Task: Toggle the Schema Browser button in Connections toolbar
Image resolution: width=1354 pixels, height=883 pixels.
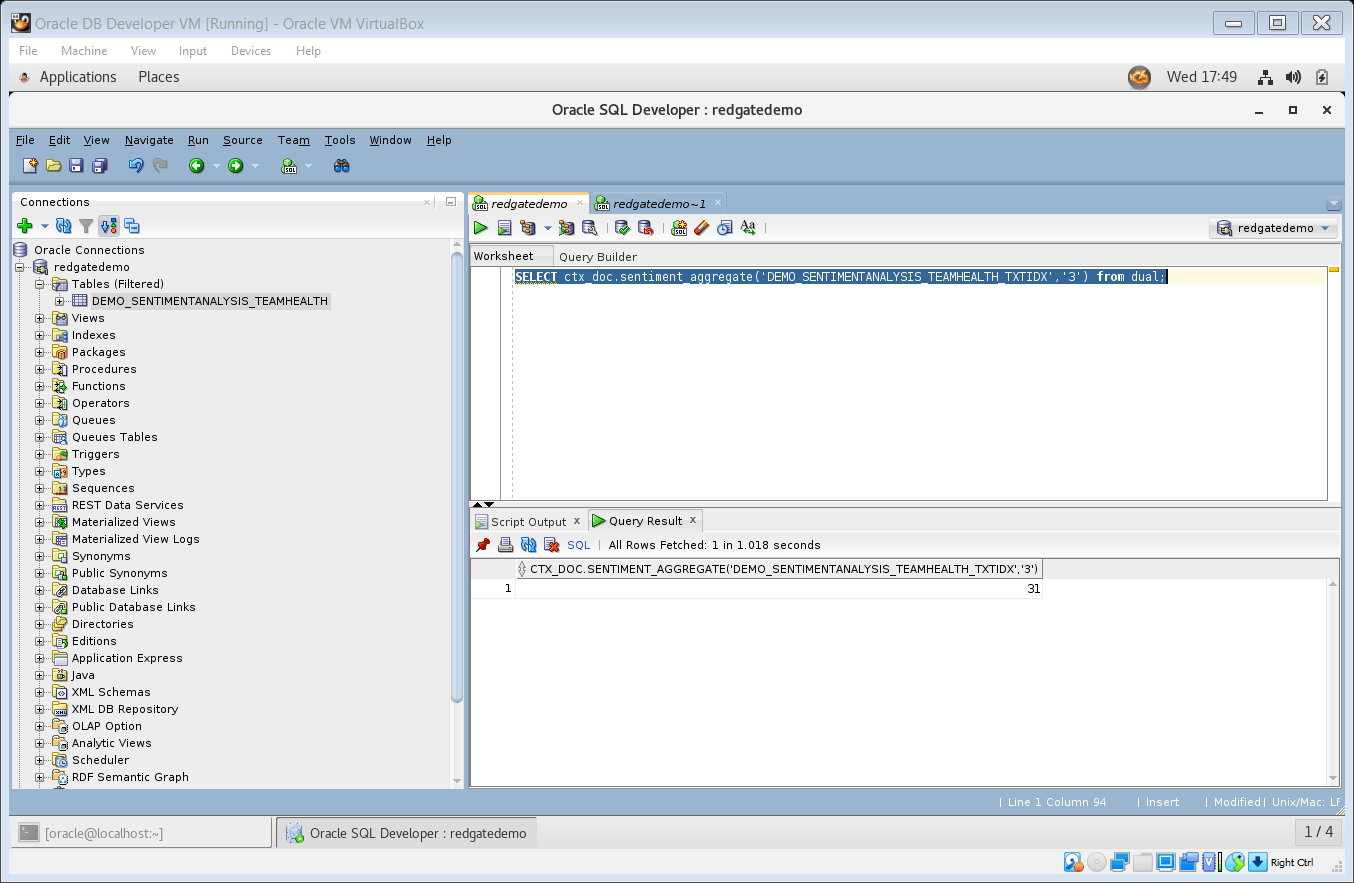Action: (109, 227)
